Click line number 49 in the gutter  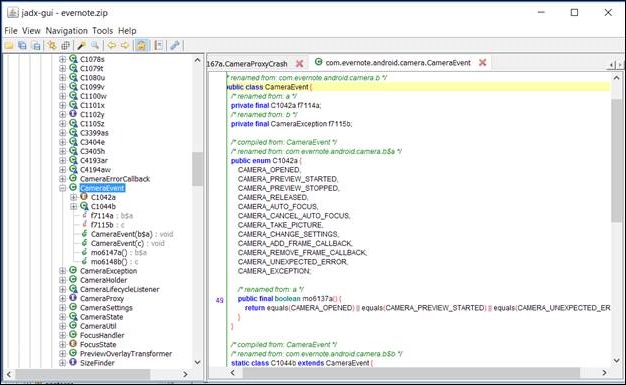click(220, 300)
